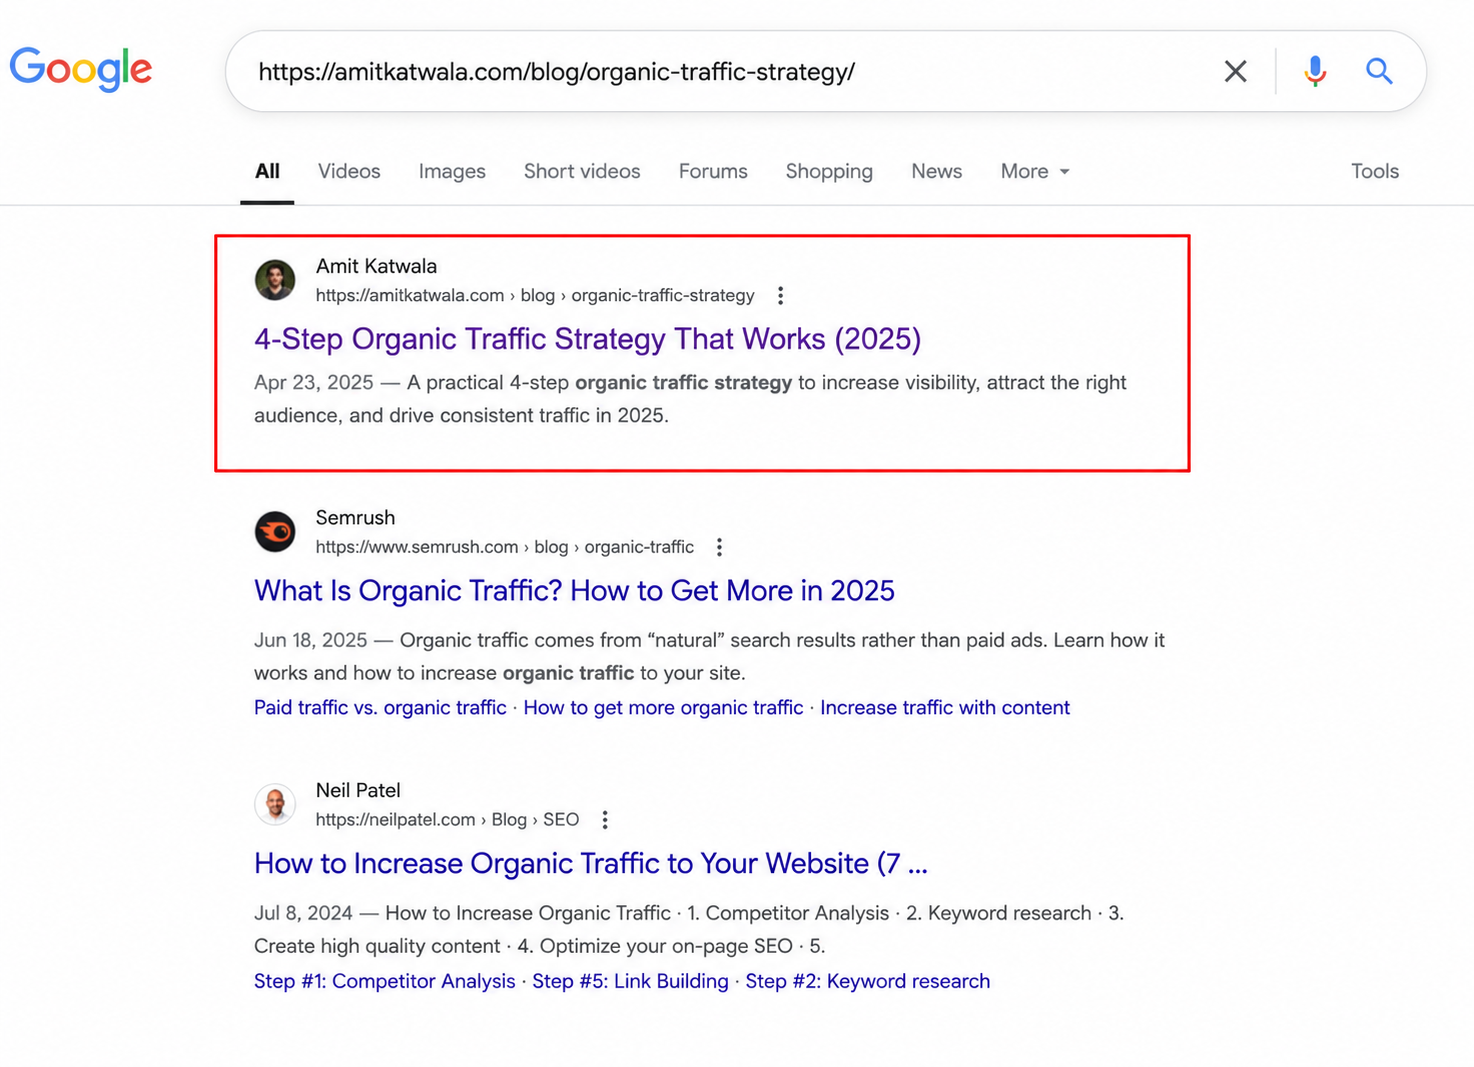Open Amit Katwala result's three-dot menu
Image resolution: width=1474 pixels, height=1067 pixels.
pos(780,295)
